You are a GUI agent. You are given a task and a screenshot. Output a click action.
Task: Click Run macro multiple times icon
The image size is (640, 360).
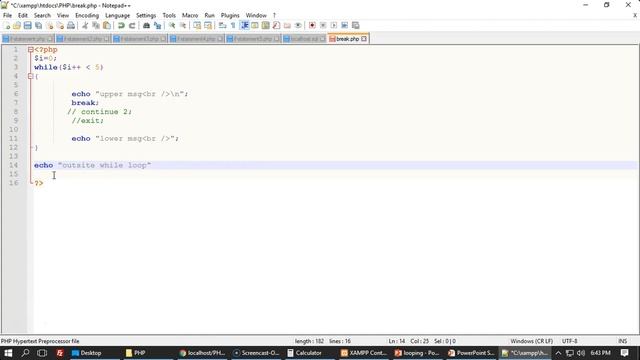(x=344, y=25)
